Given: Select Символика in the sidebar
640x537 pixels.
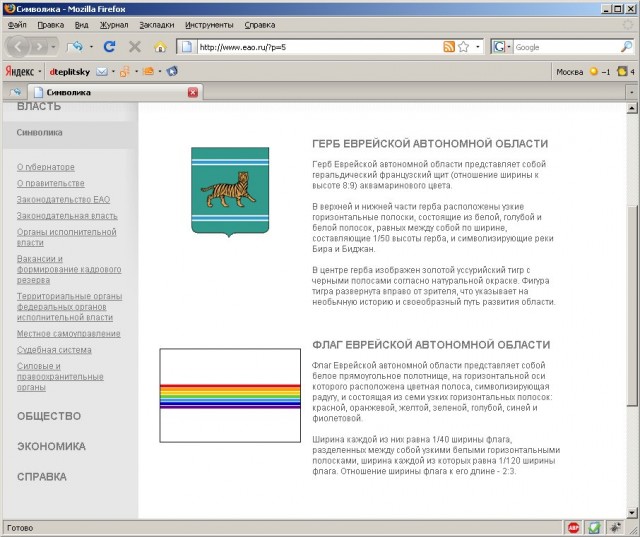Looking at the screenshot, I should pos(40,133).
